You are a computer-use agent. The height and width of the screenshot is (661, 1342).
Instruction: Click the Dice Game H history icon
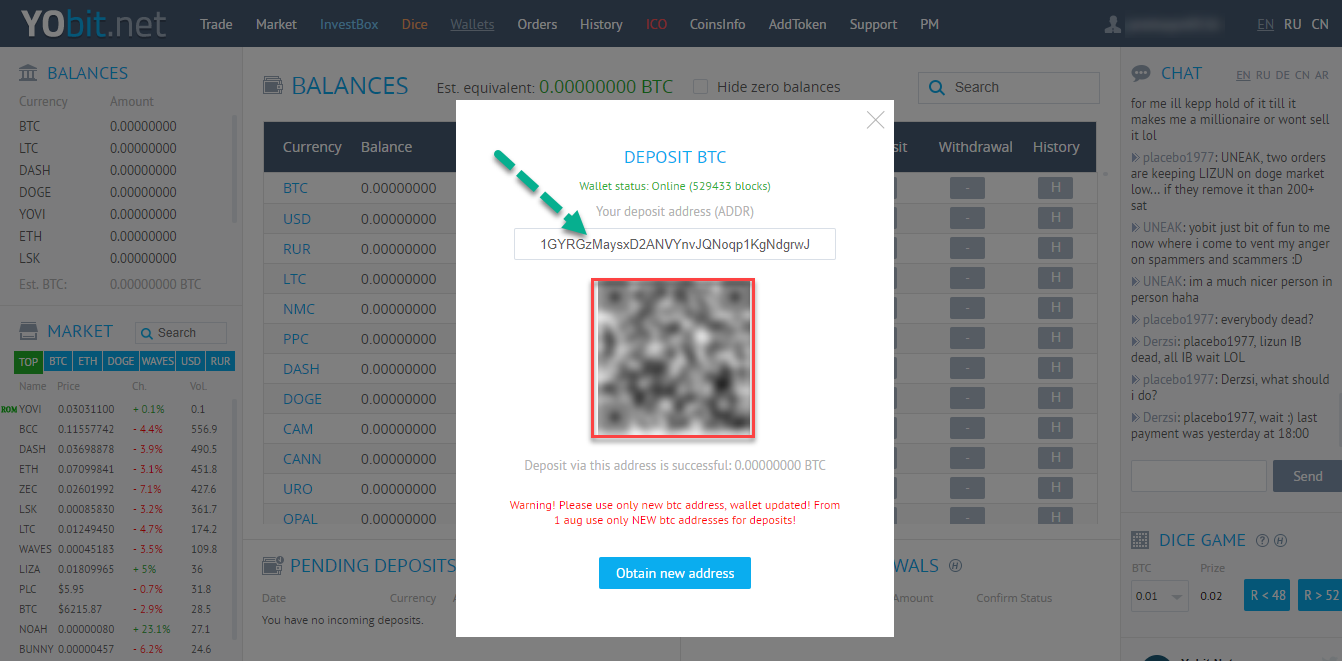coord(1280,541)
